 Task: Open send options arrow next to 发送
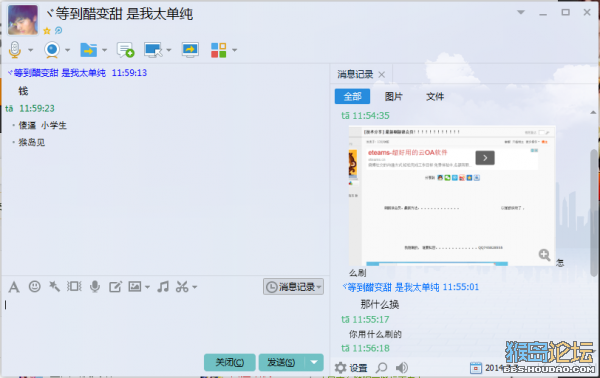pos(314,362)
